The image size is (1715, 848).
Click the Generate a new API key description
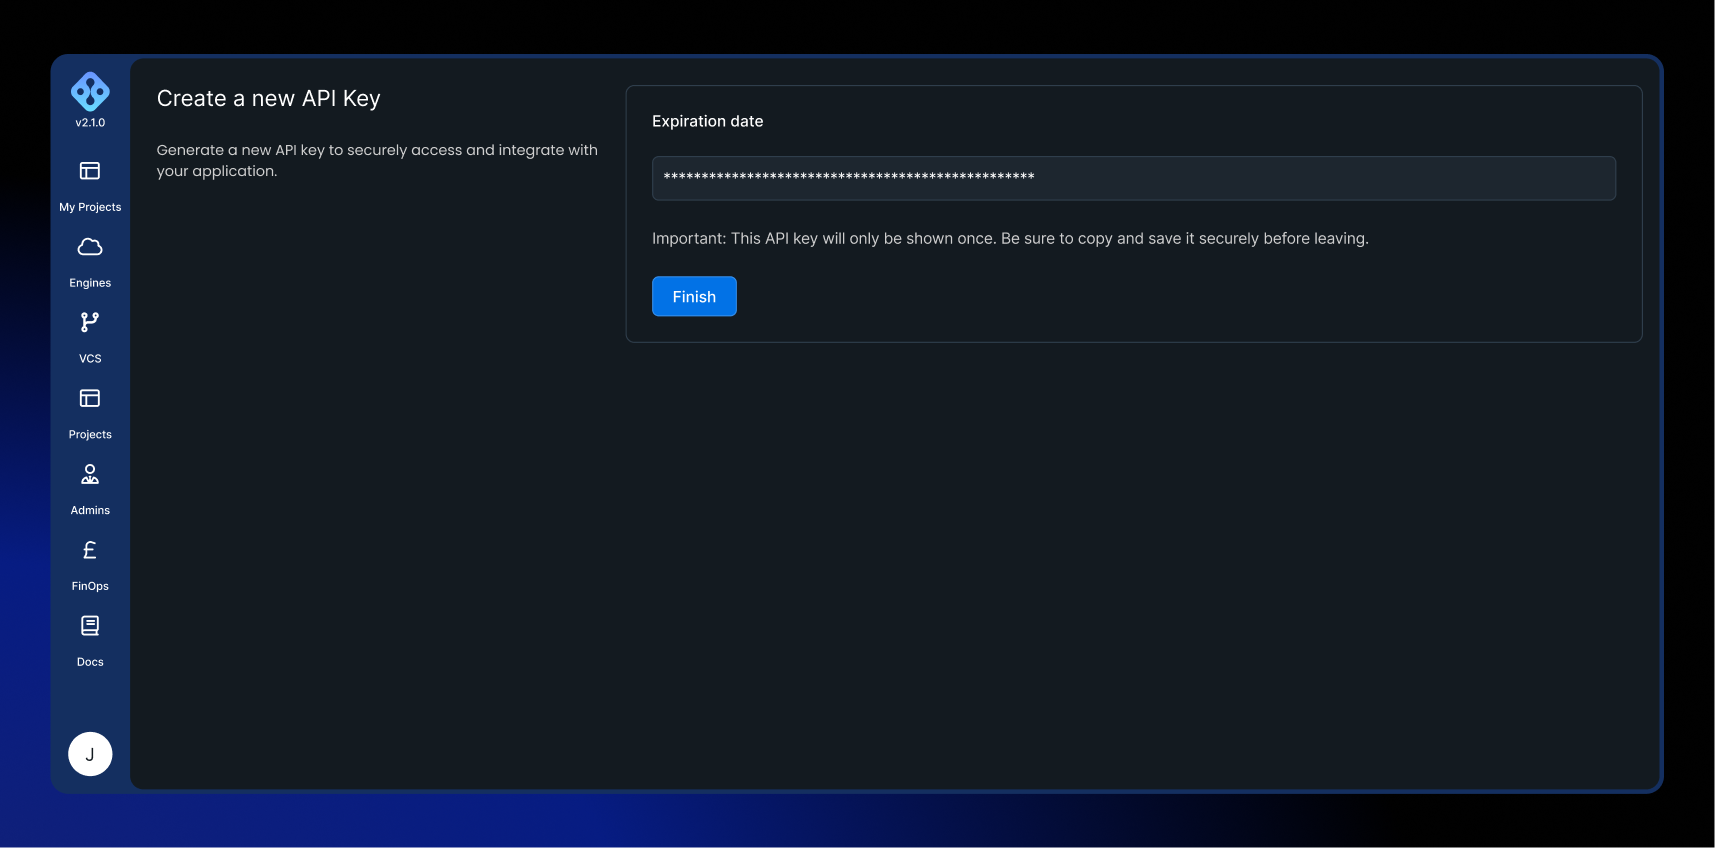pos(377,160)
